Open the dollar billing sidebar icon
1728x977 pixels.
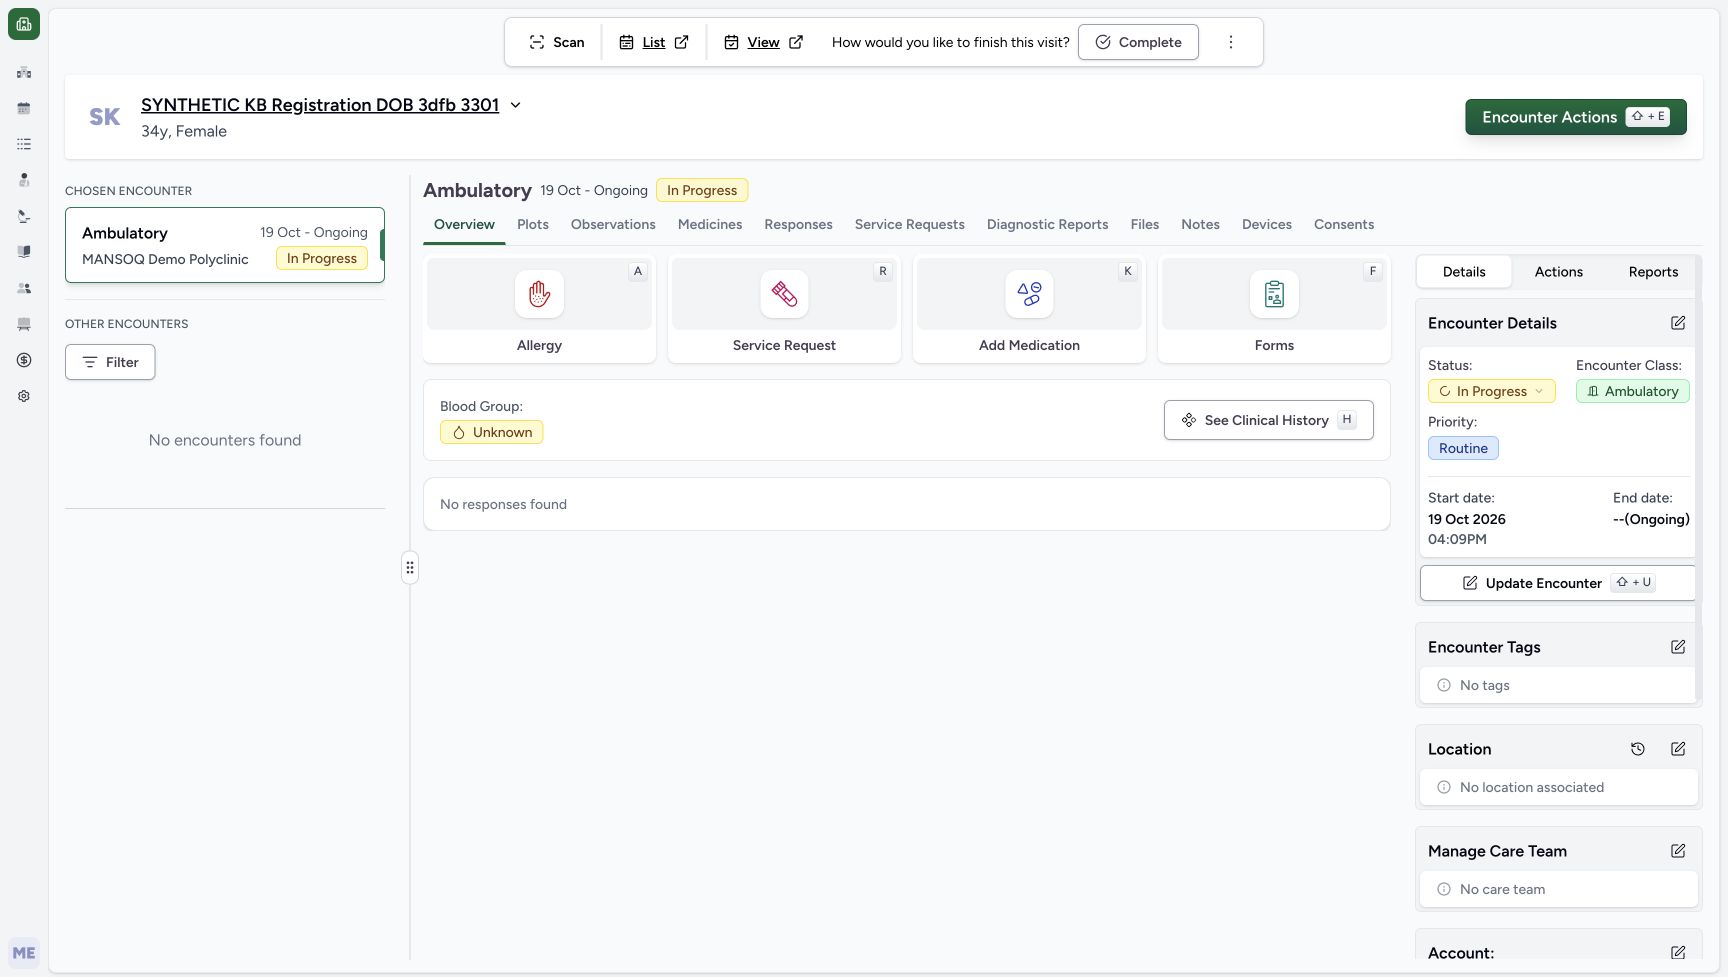pyautogui.click(x=24, y=360)
